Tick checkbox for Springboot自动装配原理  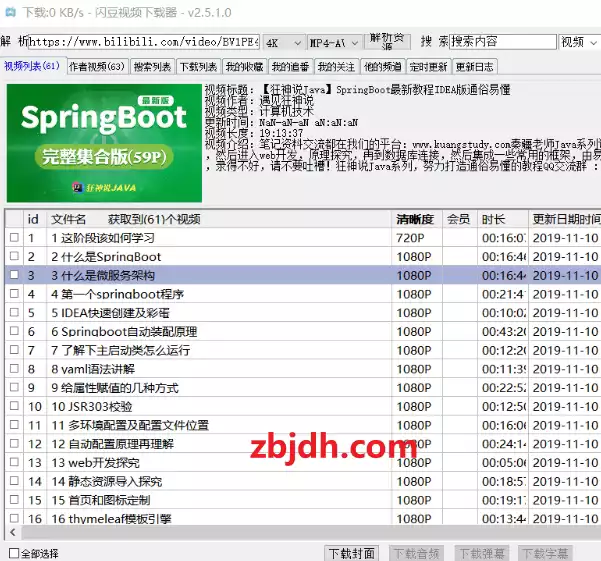14,331
